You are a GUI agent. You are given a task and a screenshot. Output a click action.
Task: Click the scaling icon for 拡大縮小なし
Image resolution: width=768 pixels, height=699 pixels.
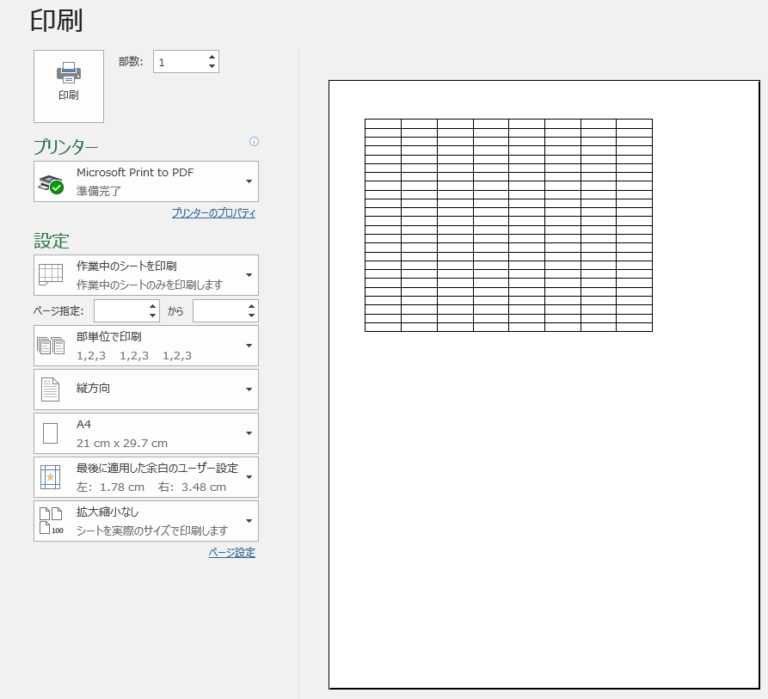(x=50, y=521)
